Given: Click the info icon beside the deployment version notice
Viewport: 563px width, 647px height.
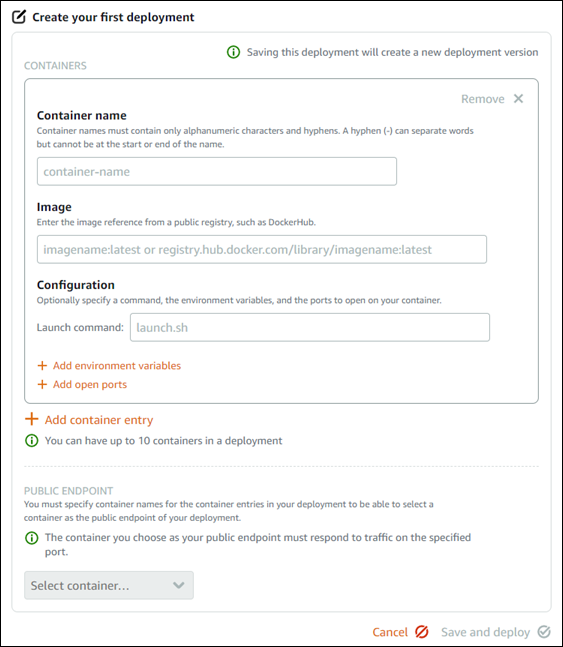Looking at the screenshot, I should point(233,52).
